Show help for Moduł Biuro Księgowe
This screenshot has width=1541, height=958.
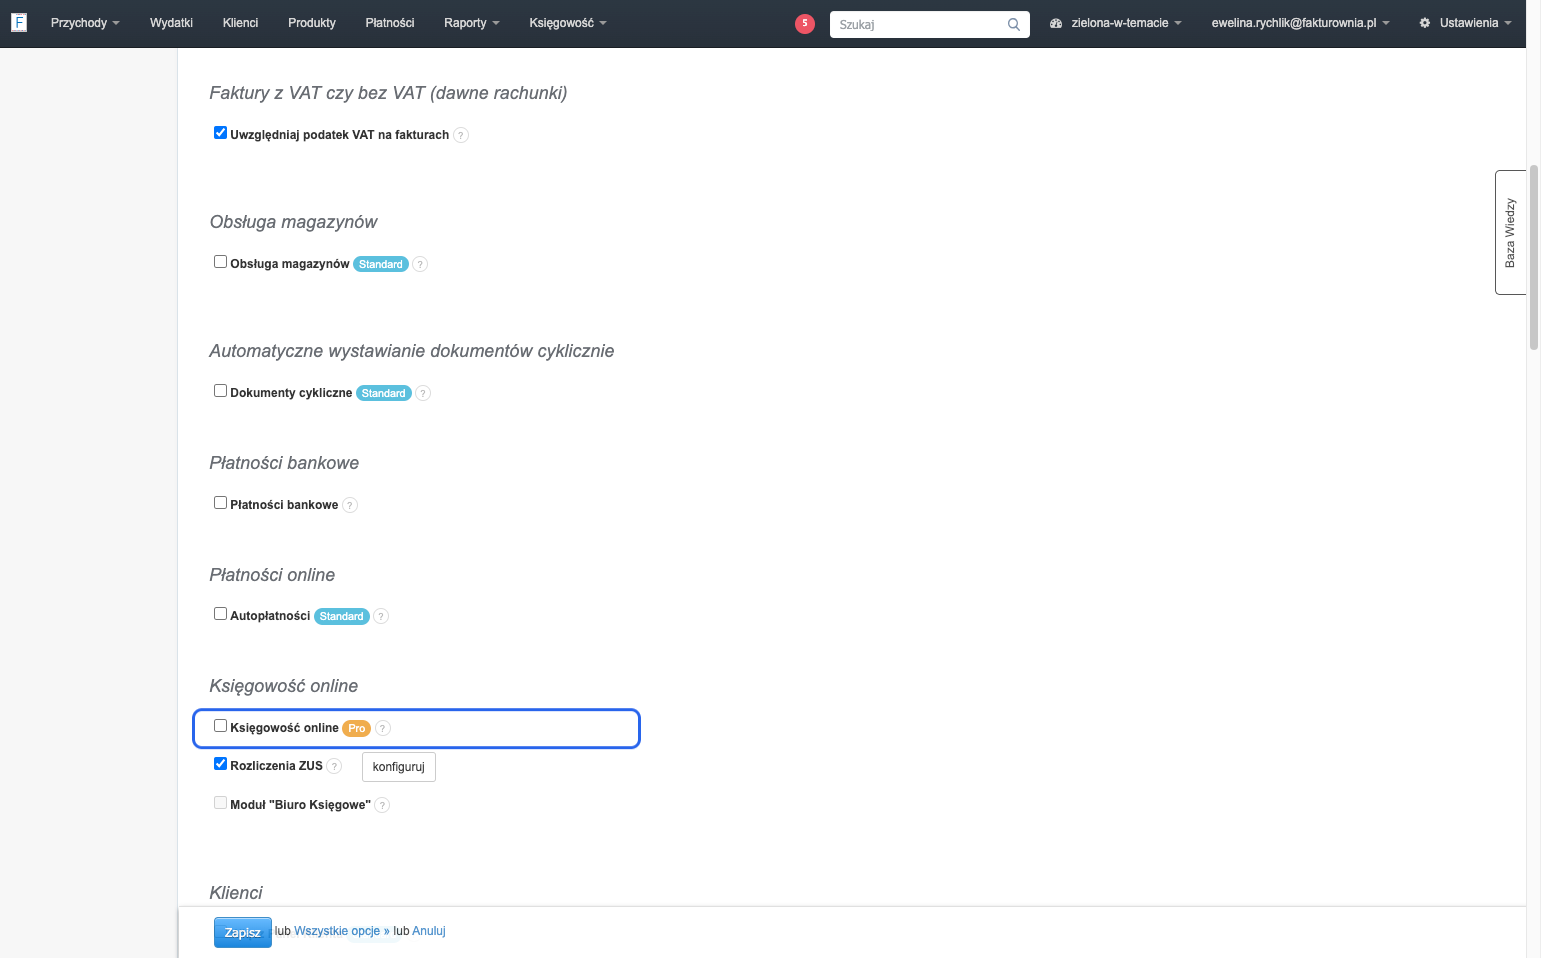click(382, 805)
